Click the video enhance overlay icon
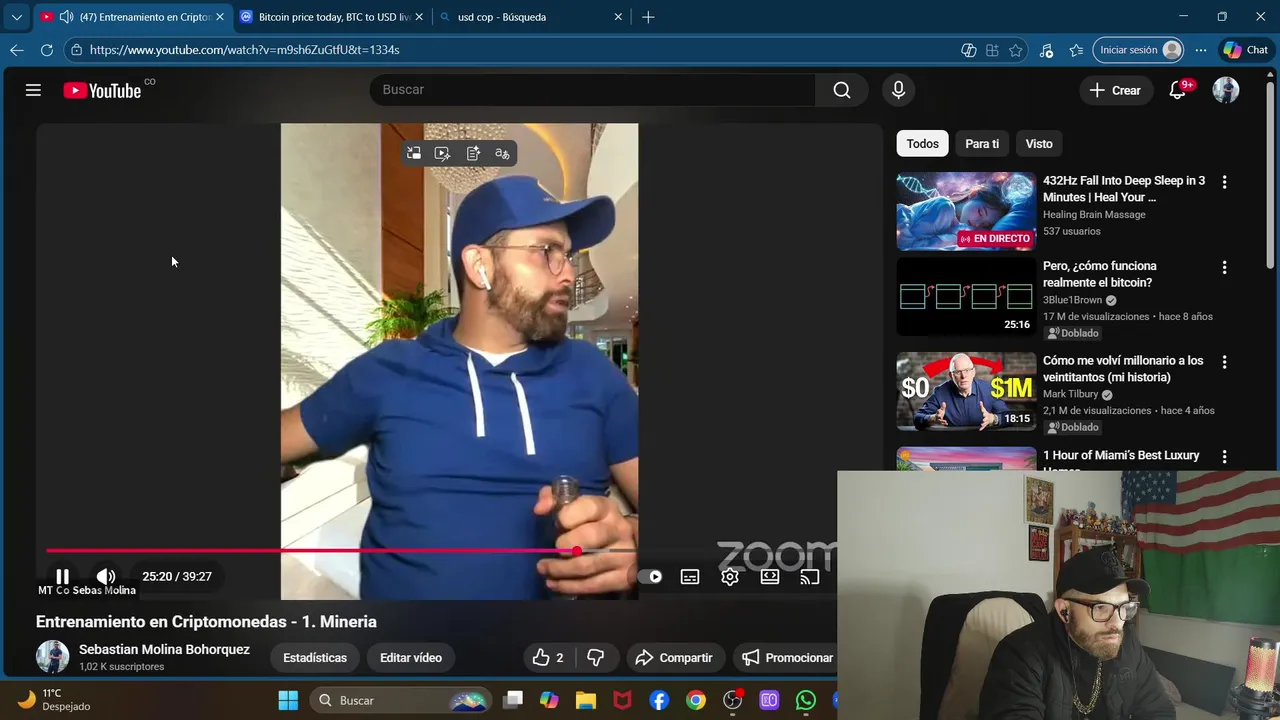Screen dimensions: 1280x720 (x=443, y=153)
